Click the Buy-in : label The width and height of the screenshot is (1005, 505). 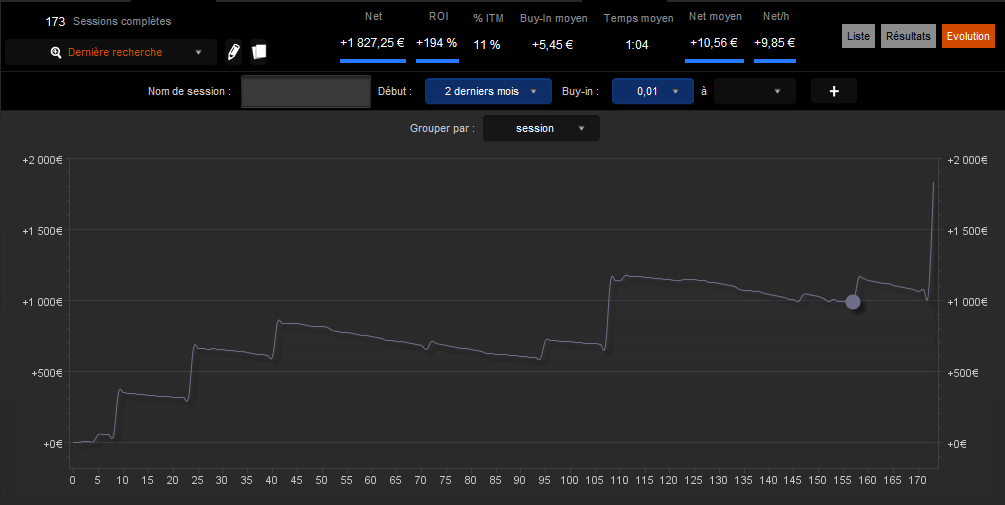[x=581, y=91]
